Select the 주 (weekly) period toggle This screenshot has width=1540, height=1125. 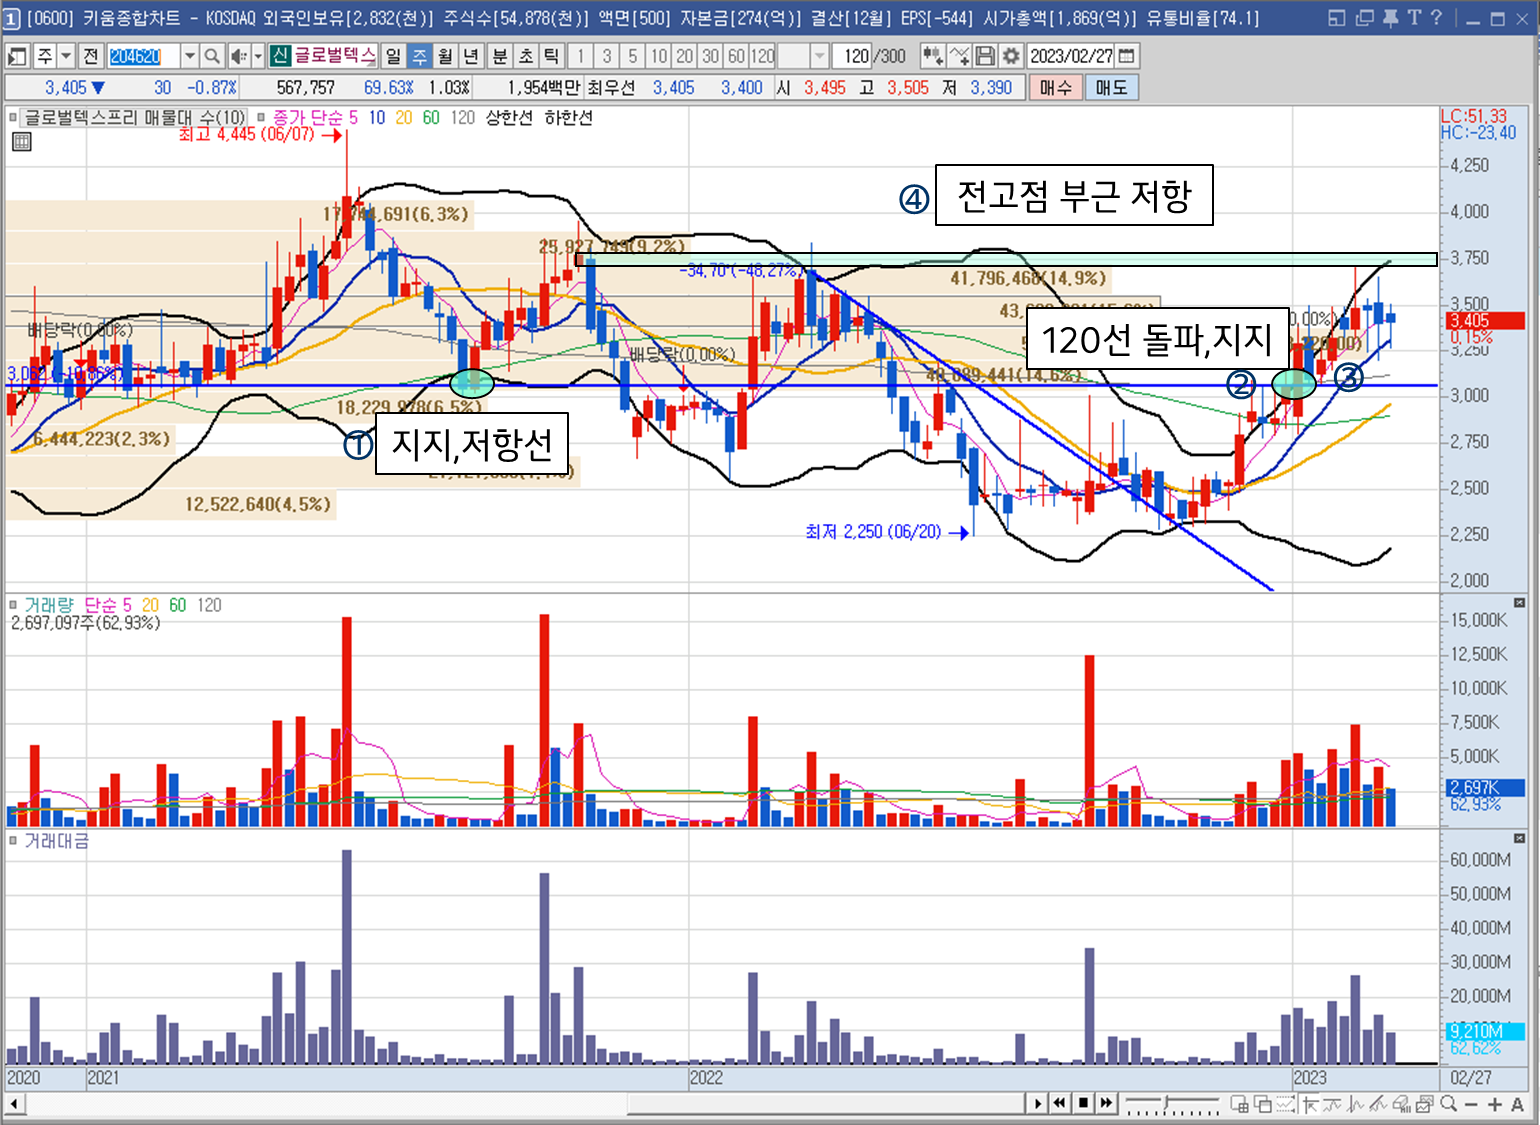click(x=419, y=56)
